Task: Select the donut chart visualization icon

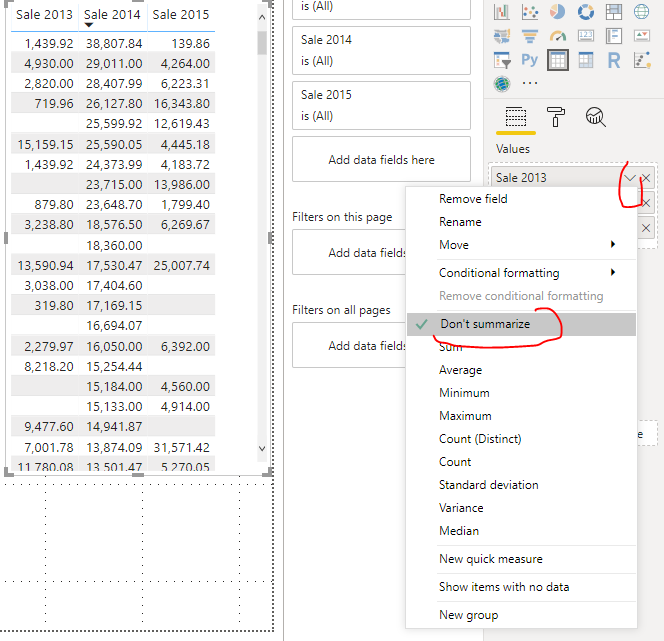Action: 586,11
